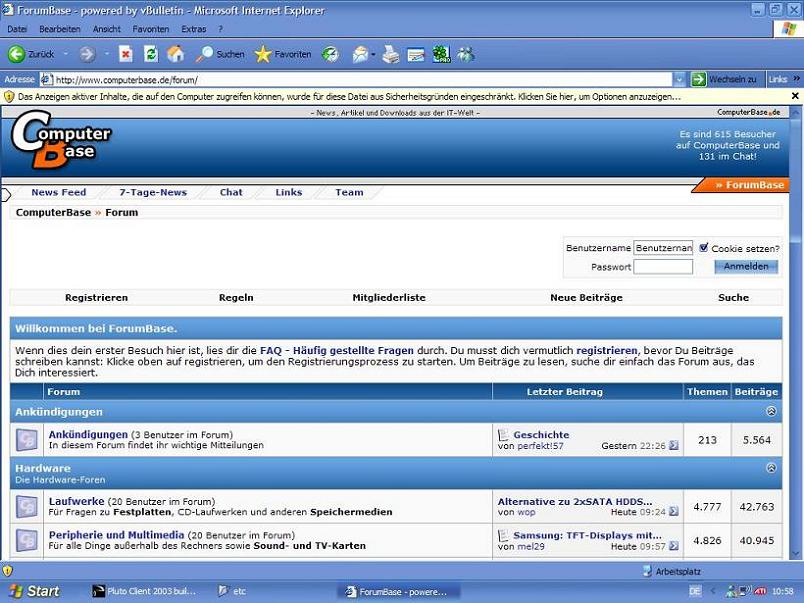Click the green PRO toolbar icon
Image resolution: width=804 pixels, height=603 pixels.
tap(441, 54)
